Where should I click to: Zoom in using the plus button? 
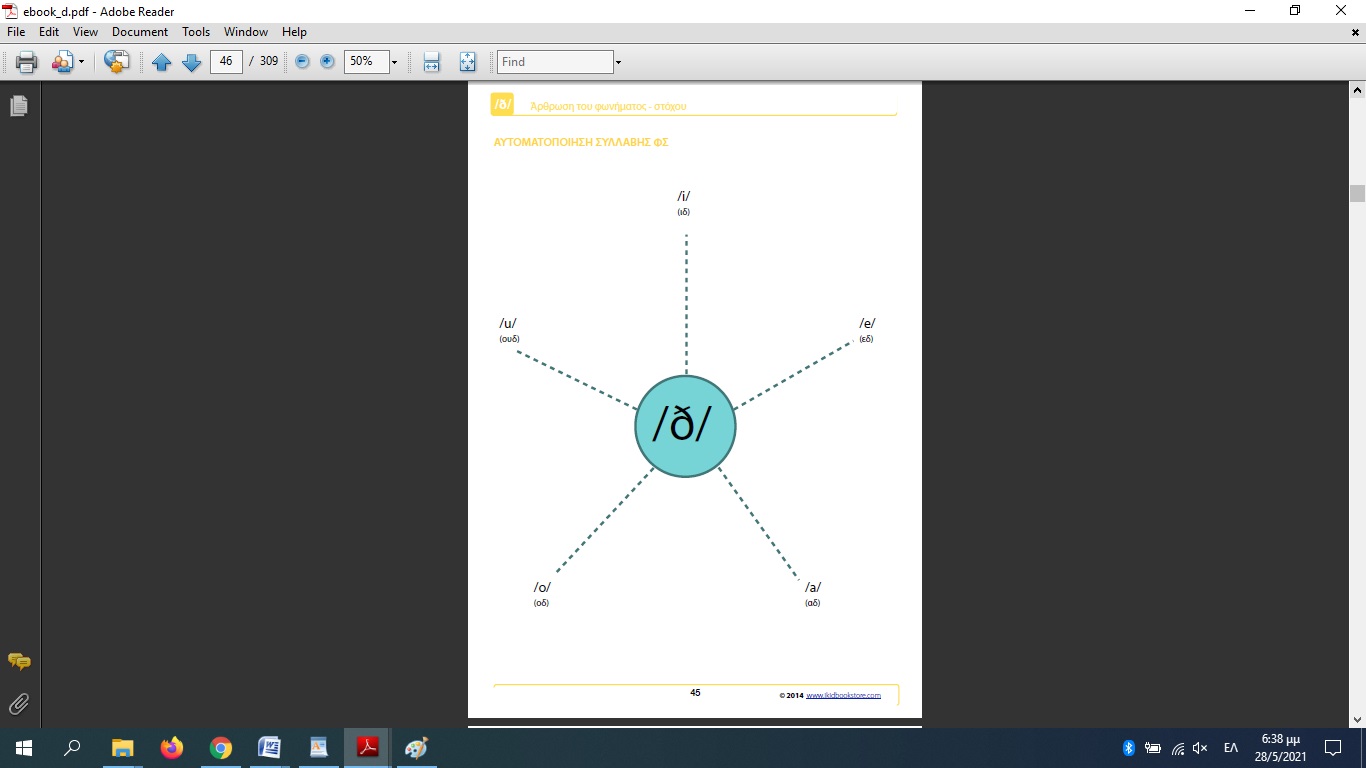[x=327, y=62]
